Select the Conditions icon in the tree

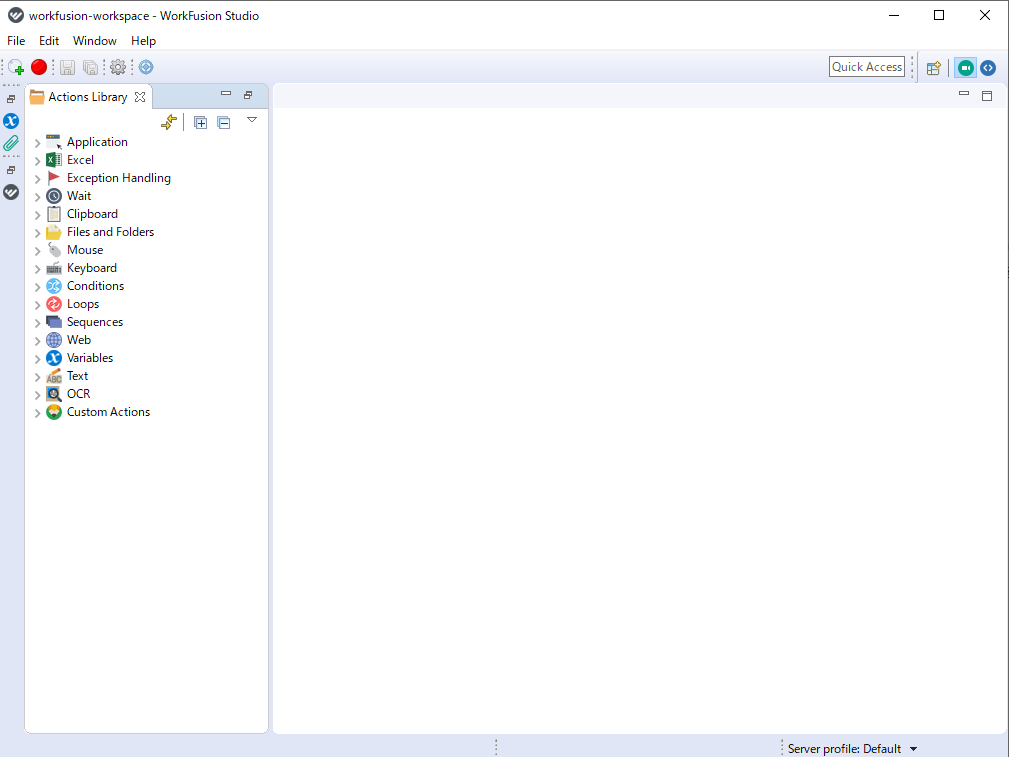(54, 286)
